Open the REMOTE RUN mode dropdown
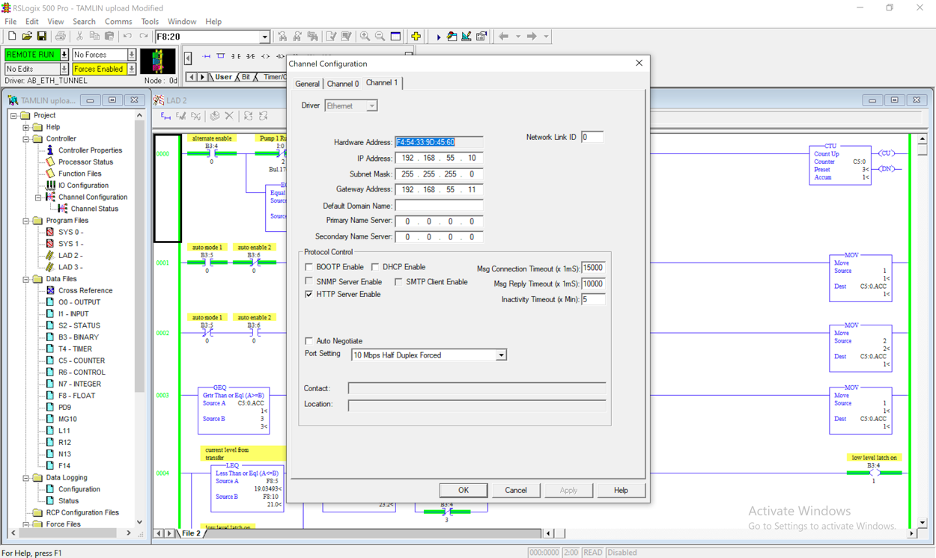The width and height of the screenshot is (936, 558). point(64,54)
